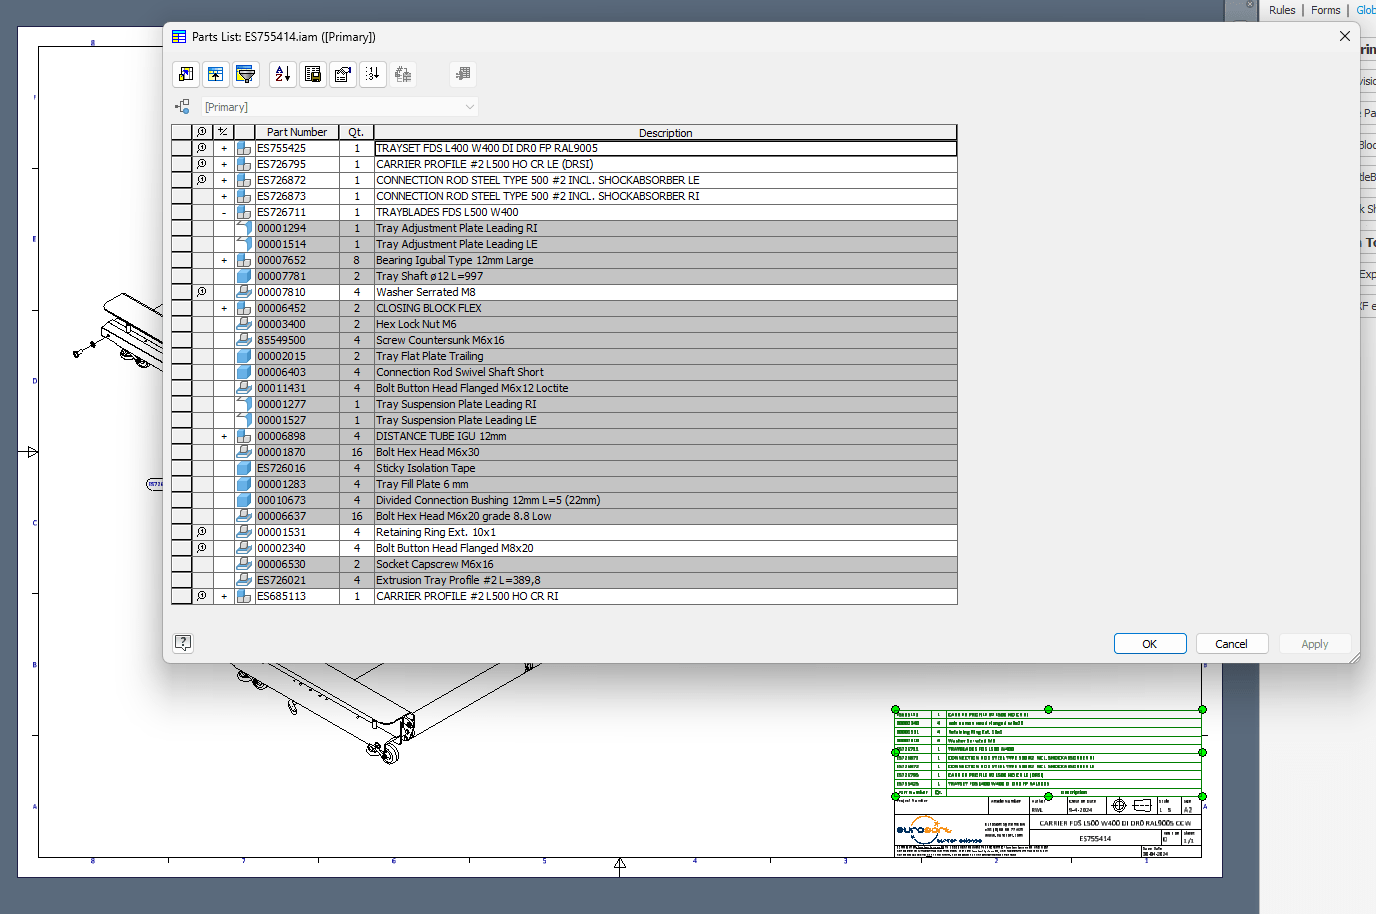The width and height of the screenshot is (1376, 914).
Task: Click the help question mark button
Action: (x=183, y=643)
